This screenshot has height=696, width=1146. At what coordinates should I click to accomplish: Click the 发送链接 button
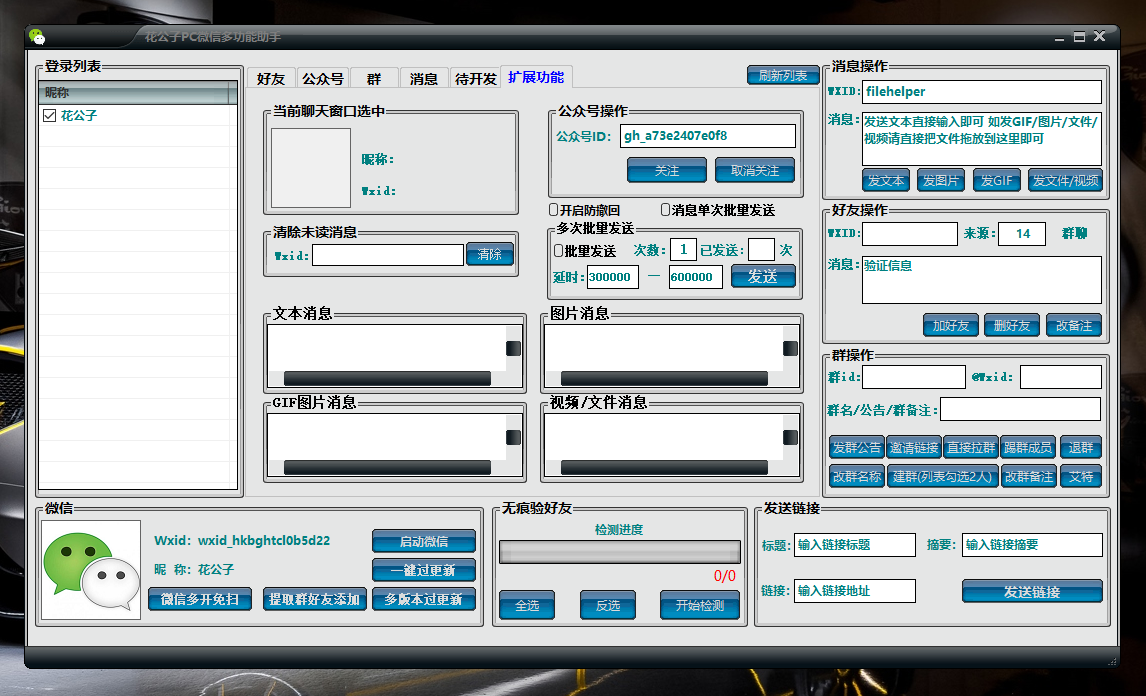click(1032, 591)
